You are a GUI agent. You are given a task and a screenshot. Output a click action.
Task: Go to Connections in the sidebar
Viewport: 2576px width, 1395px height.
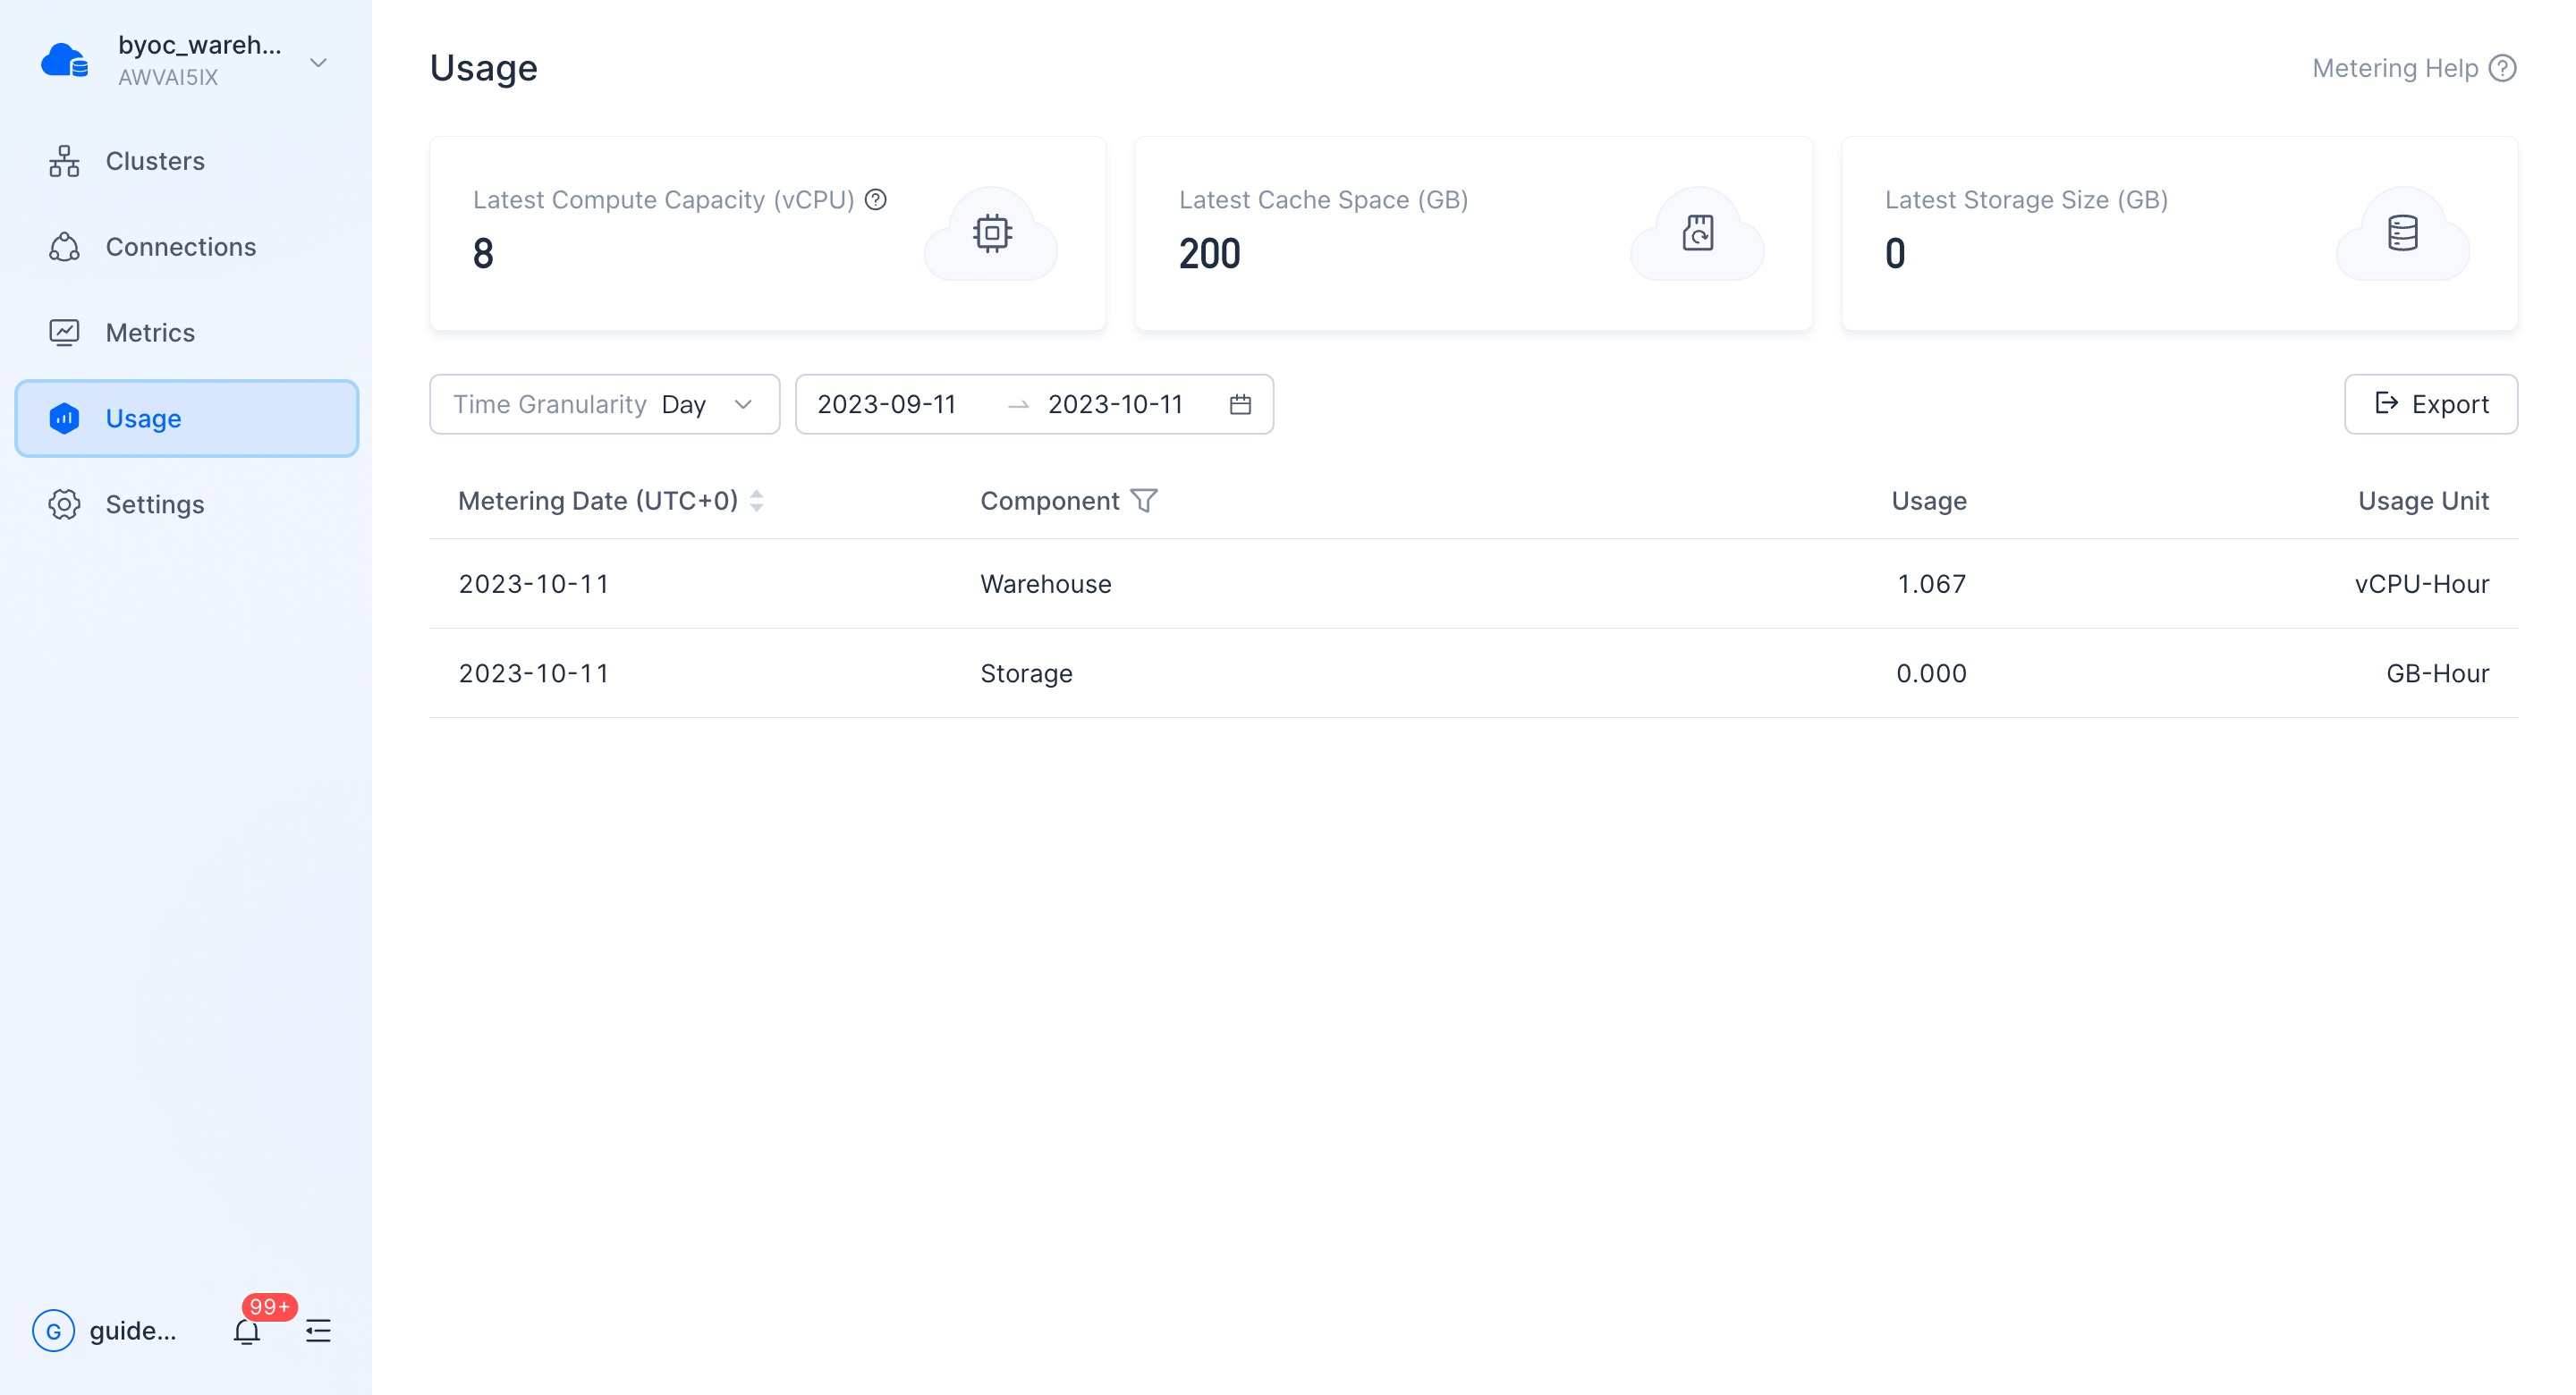187,247
